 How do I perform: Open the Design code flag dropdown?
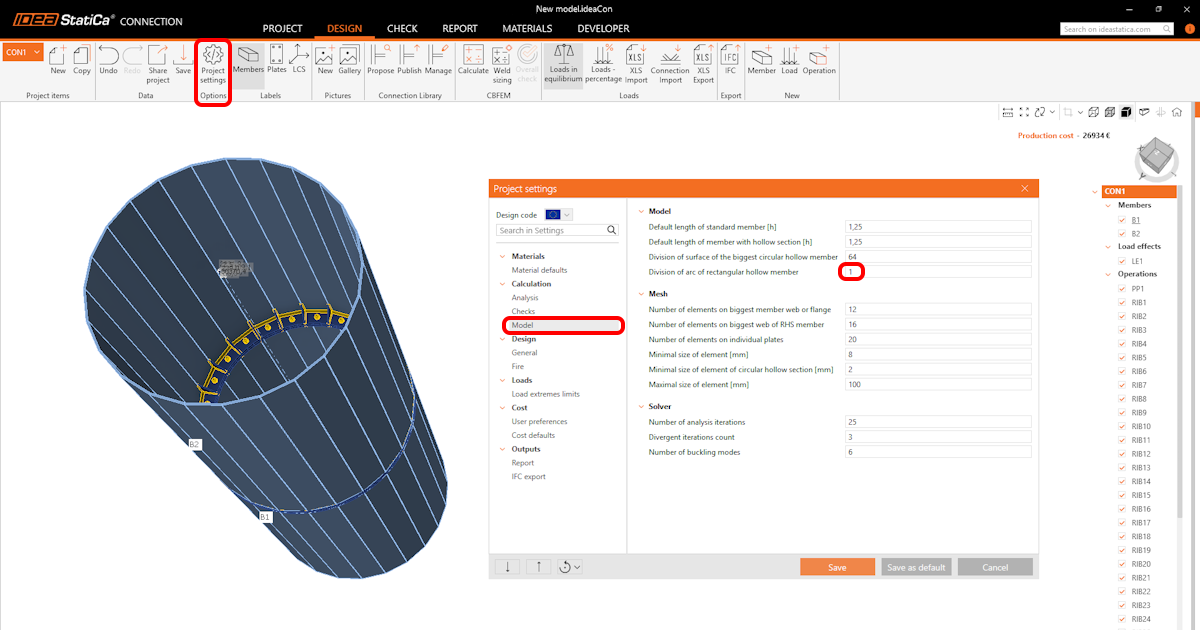tap(558, 214)
